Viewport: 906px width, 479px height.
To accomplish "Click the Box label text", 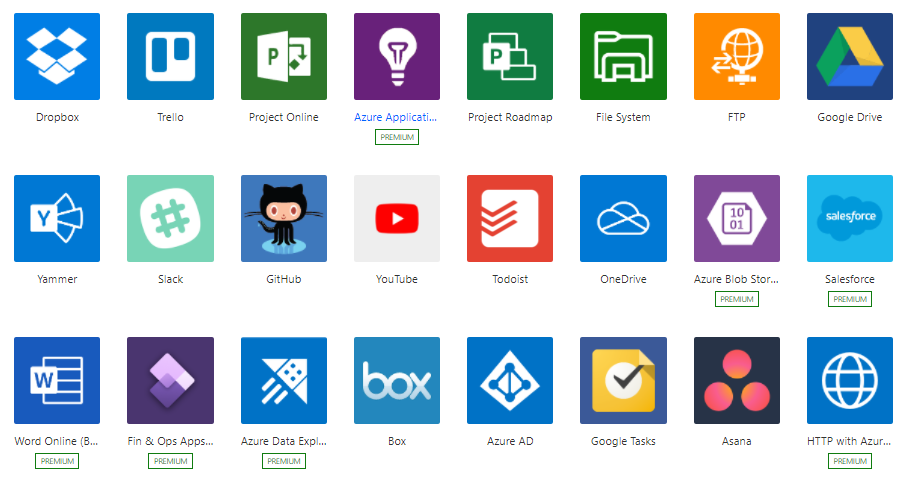I will click(x=397, y=441).
